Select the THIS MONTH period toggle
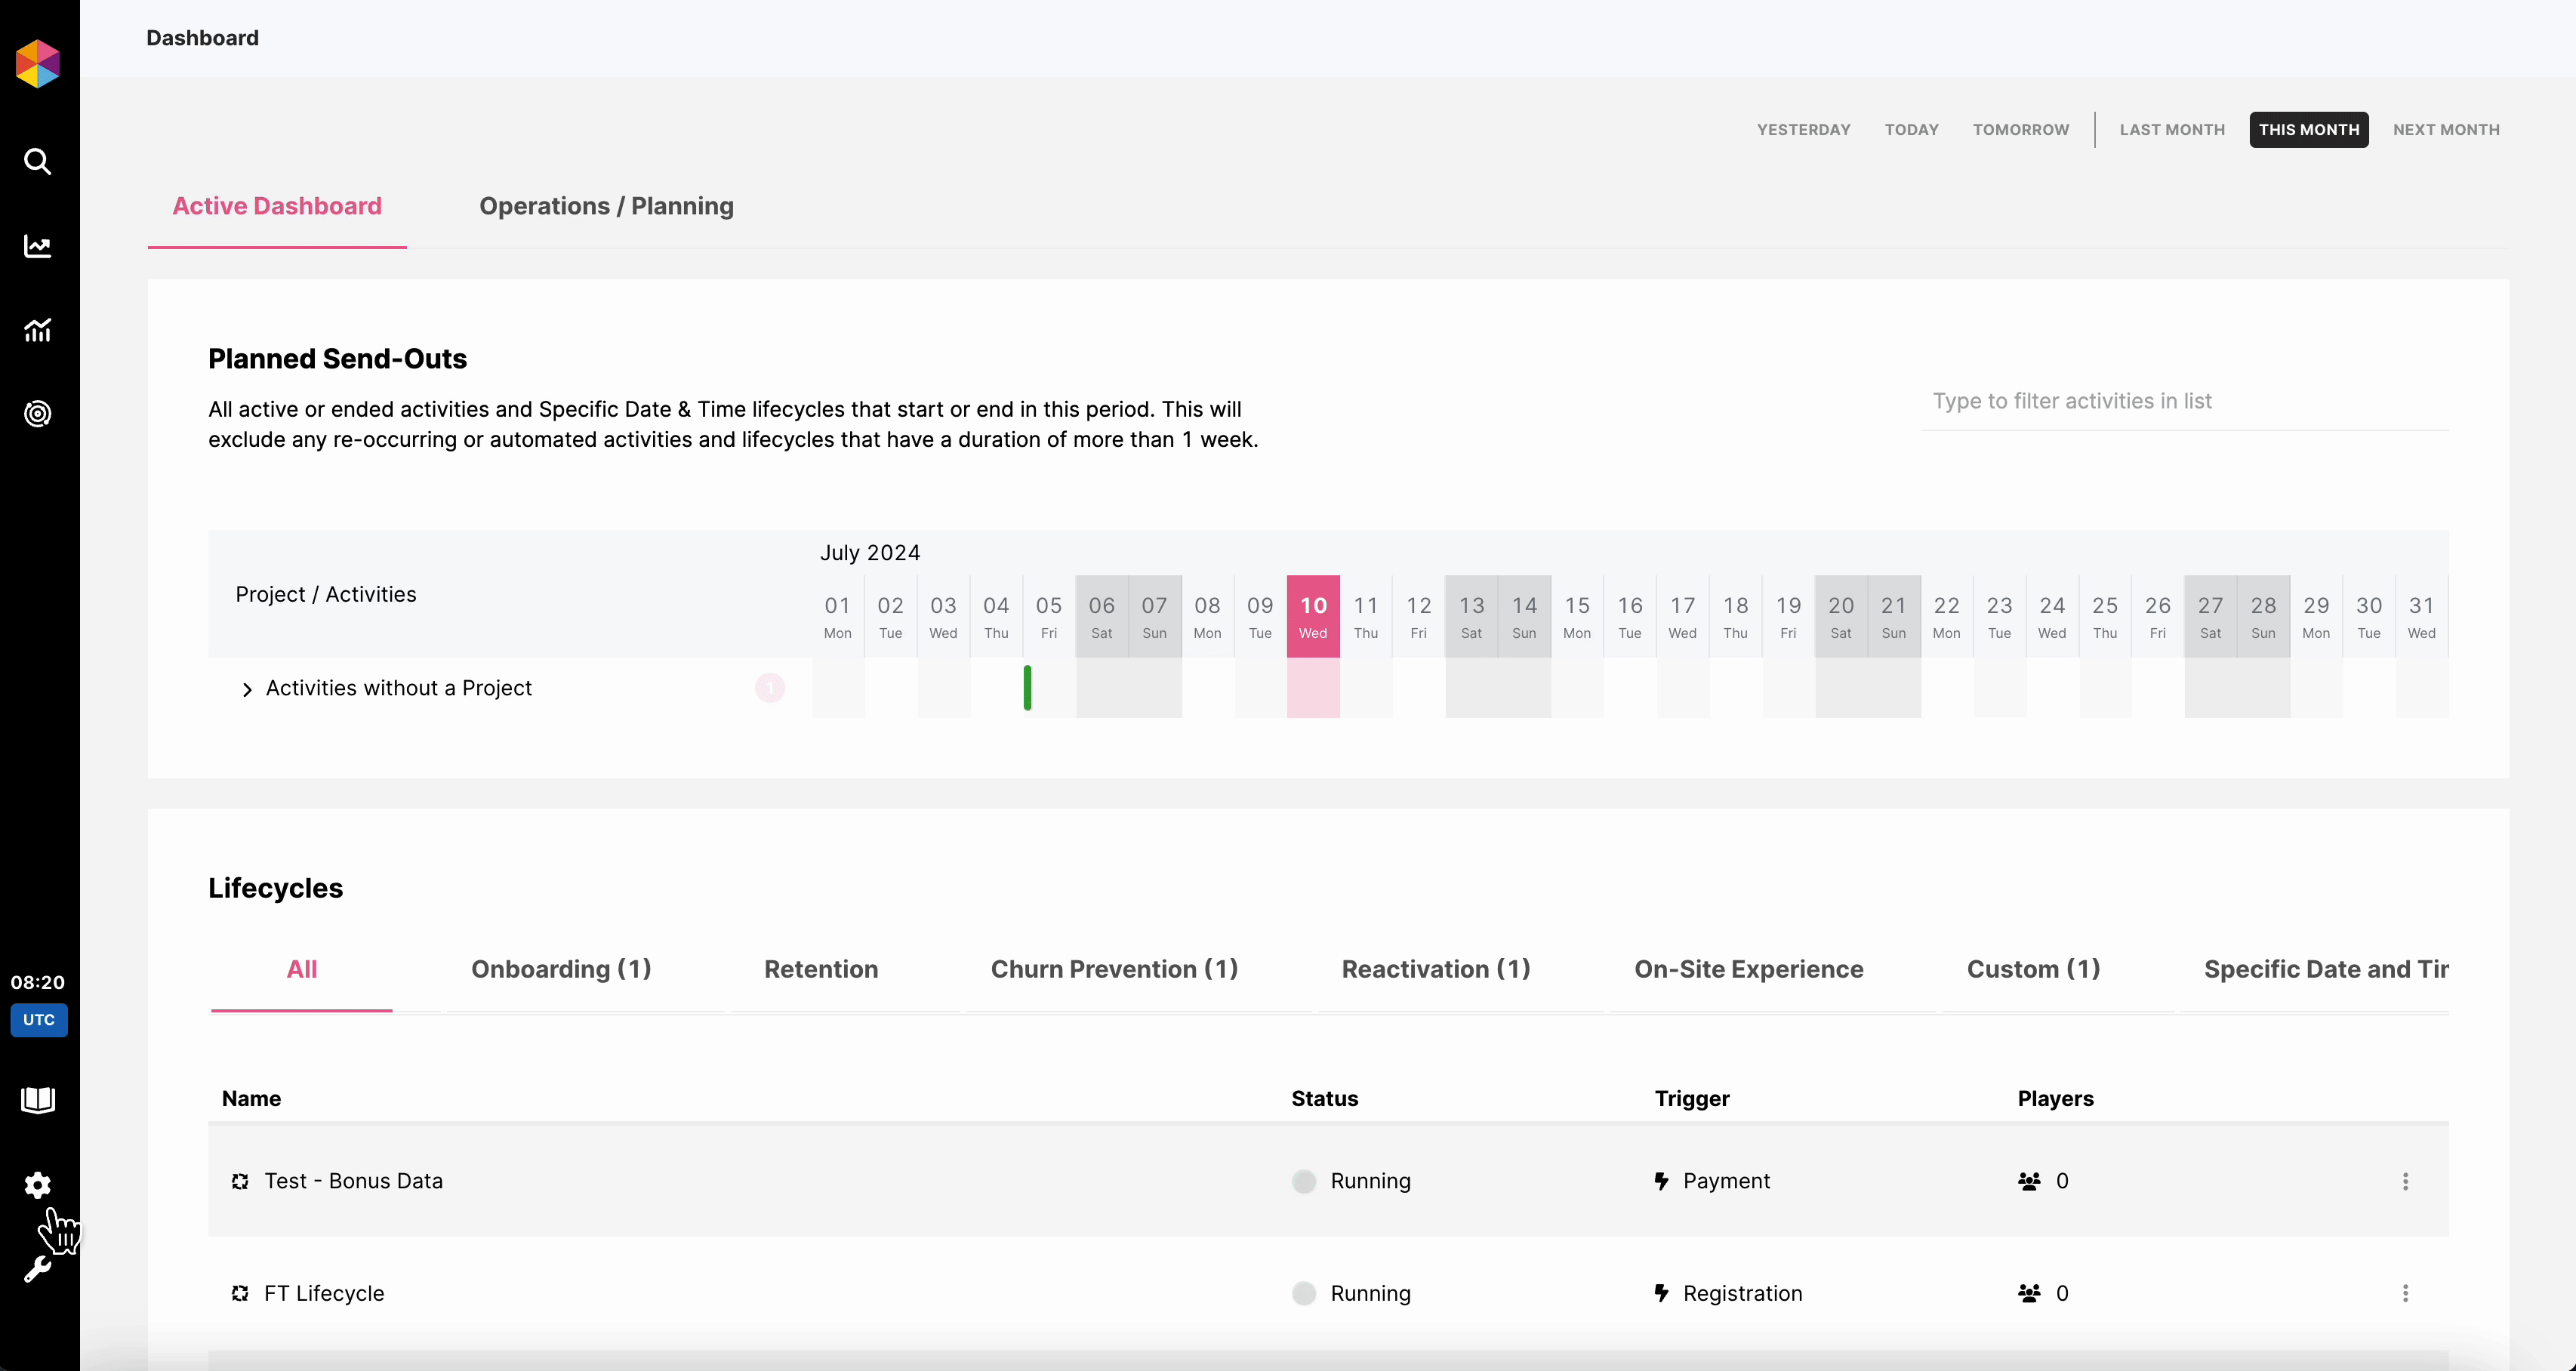 pyautogui.click(x=2308, y=130)
